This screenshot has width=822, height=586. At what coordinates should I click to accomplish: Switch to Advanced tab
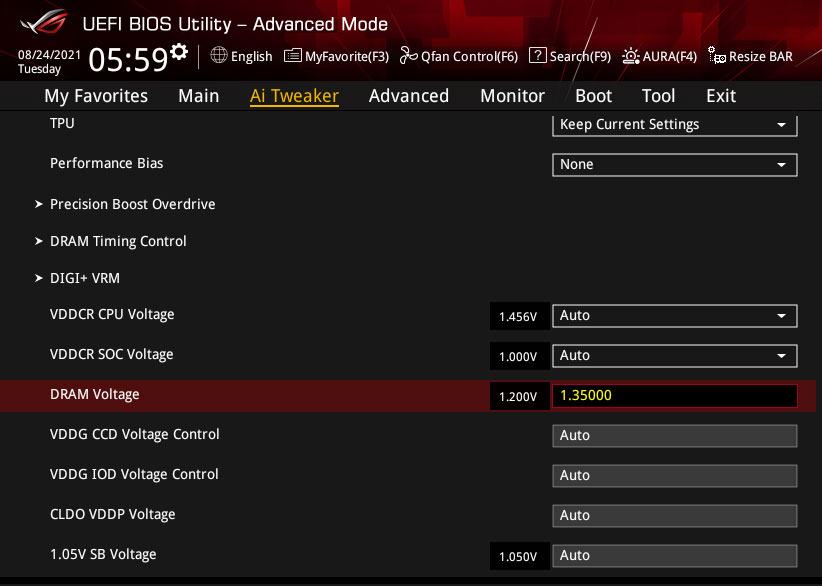[409, 96]
